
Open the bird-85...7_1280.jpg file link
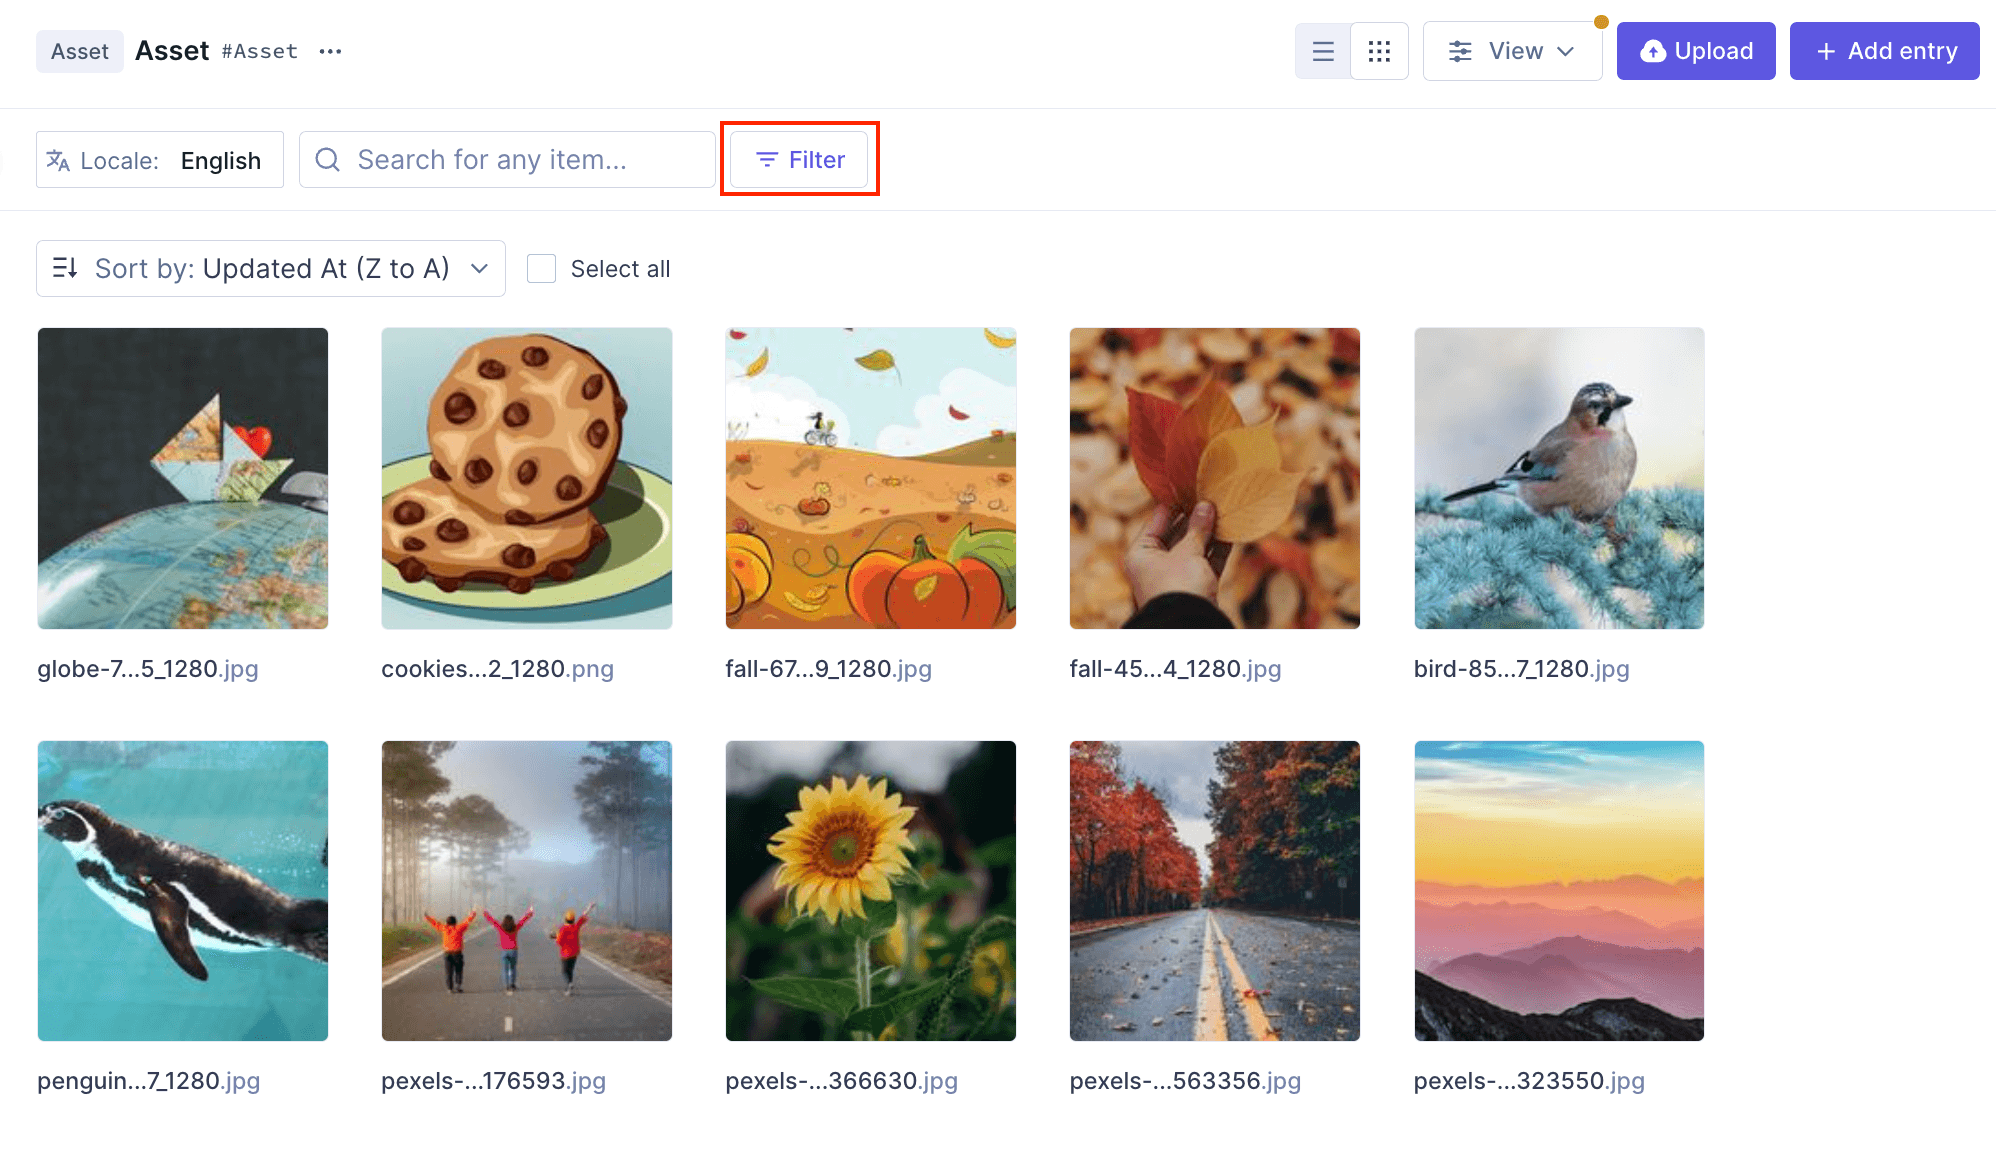point(1521,669)
